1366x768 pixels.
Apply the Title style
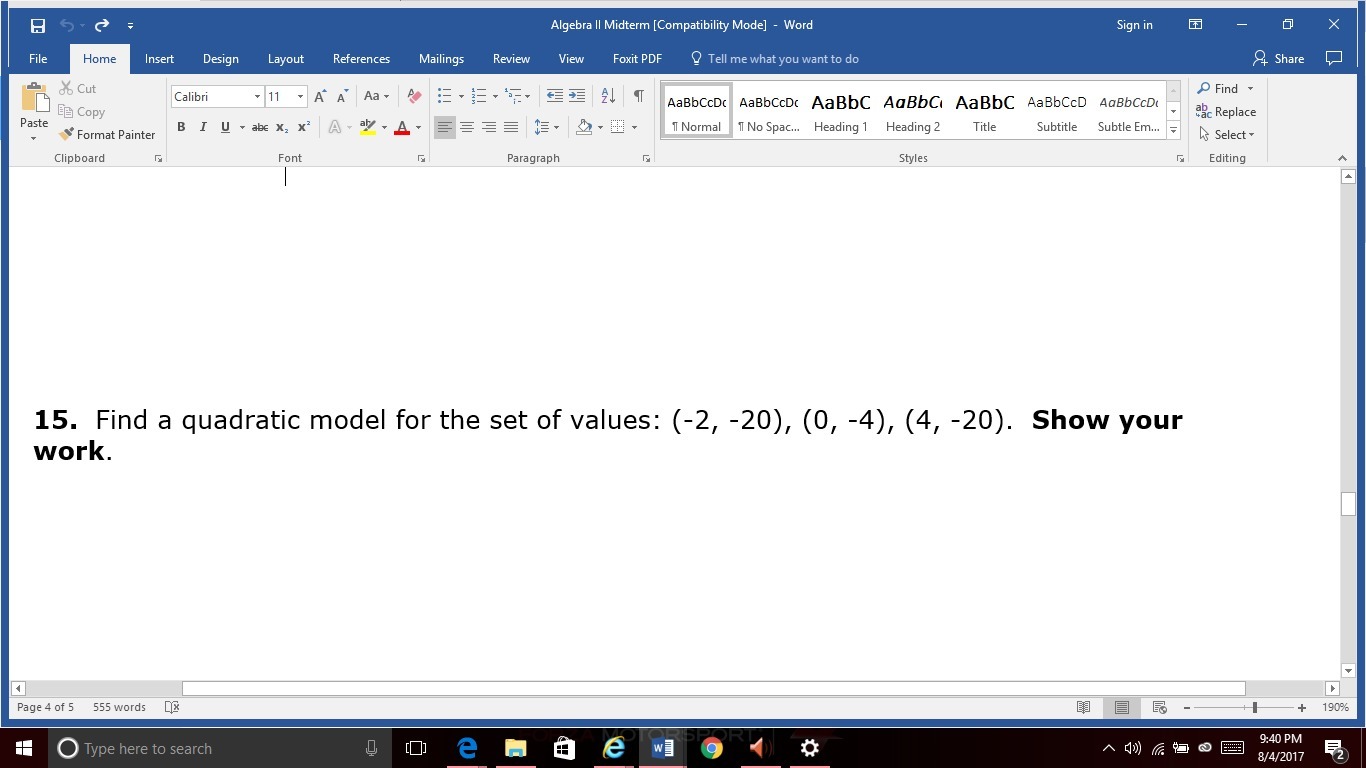[985, 110]
